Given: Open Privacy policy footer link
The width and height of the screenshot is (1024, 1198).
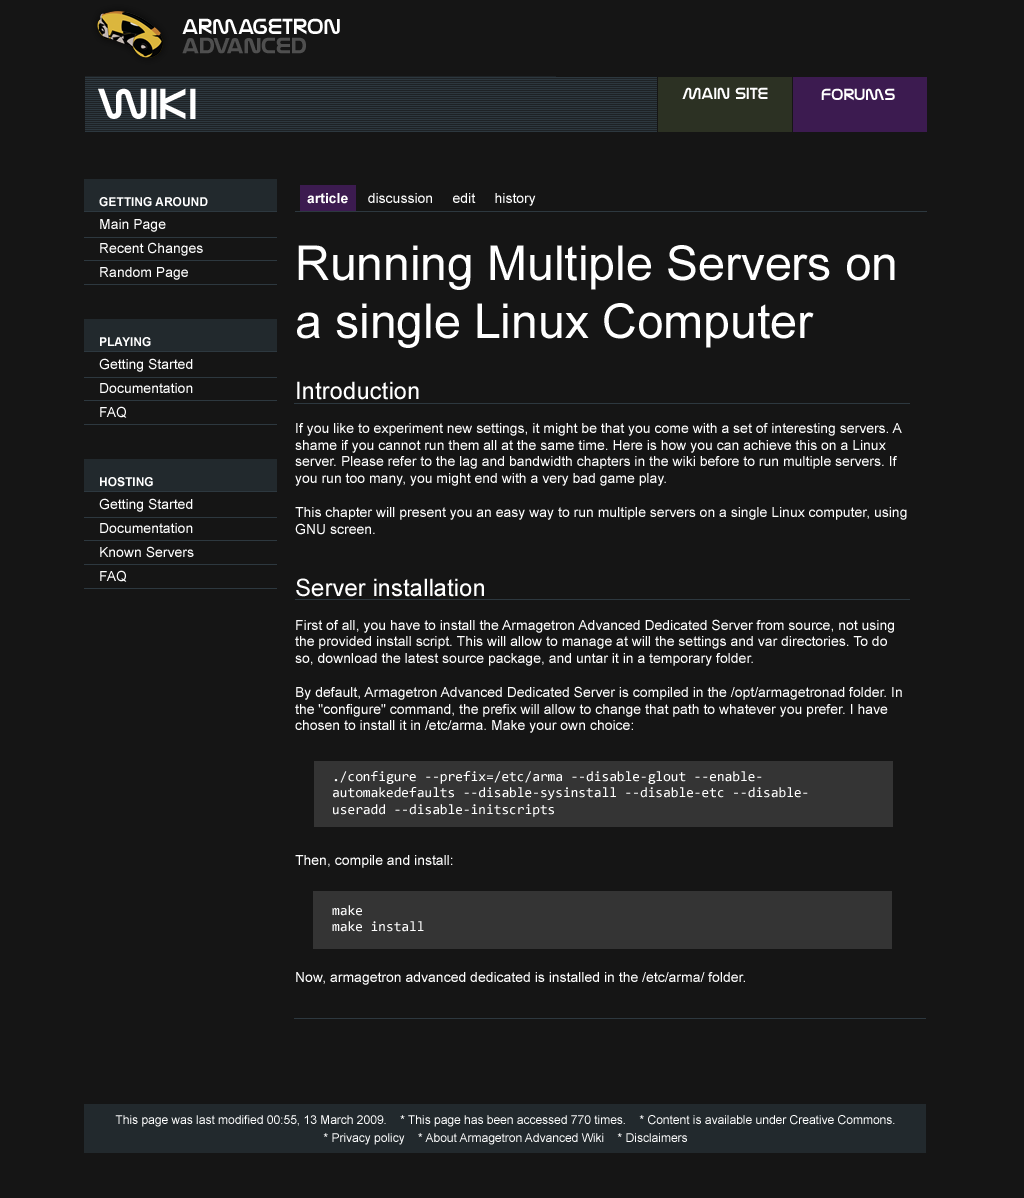Looking at the screenshot, I should [x=368, y=1138].
